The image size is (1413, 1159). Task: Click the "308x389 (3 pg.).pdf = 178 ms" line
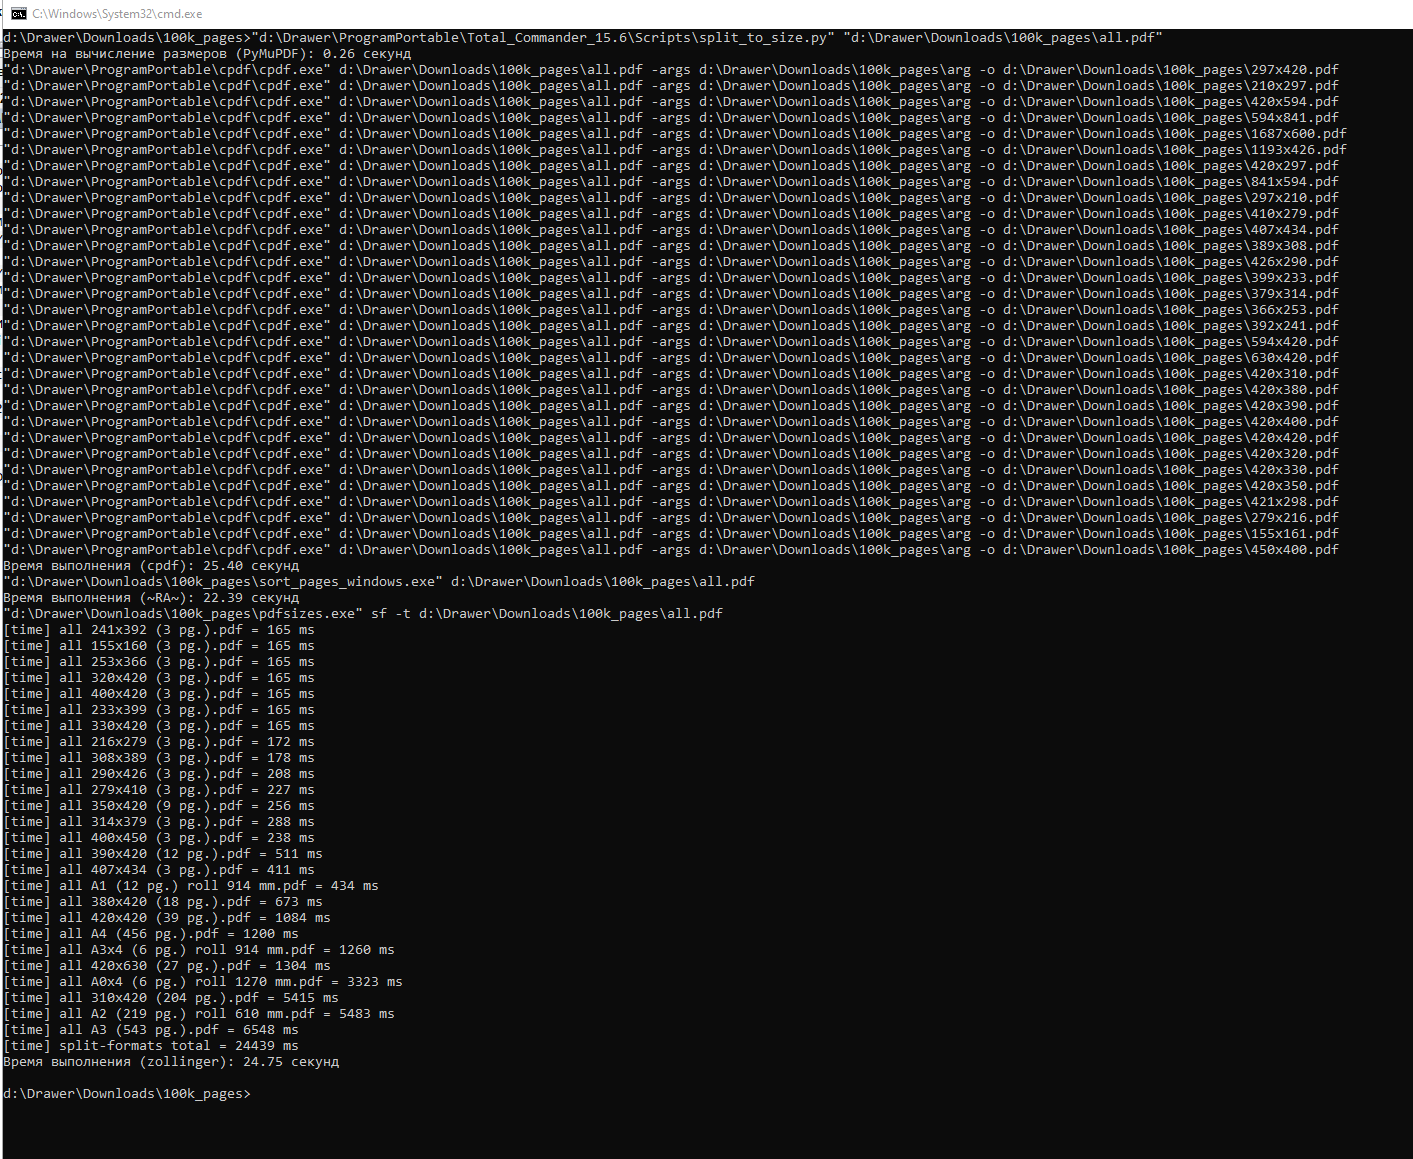click(x=159, y=758)
